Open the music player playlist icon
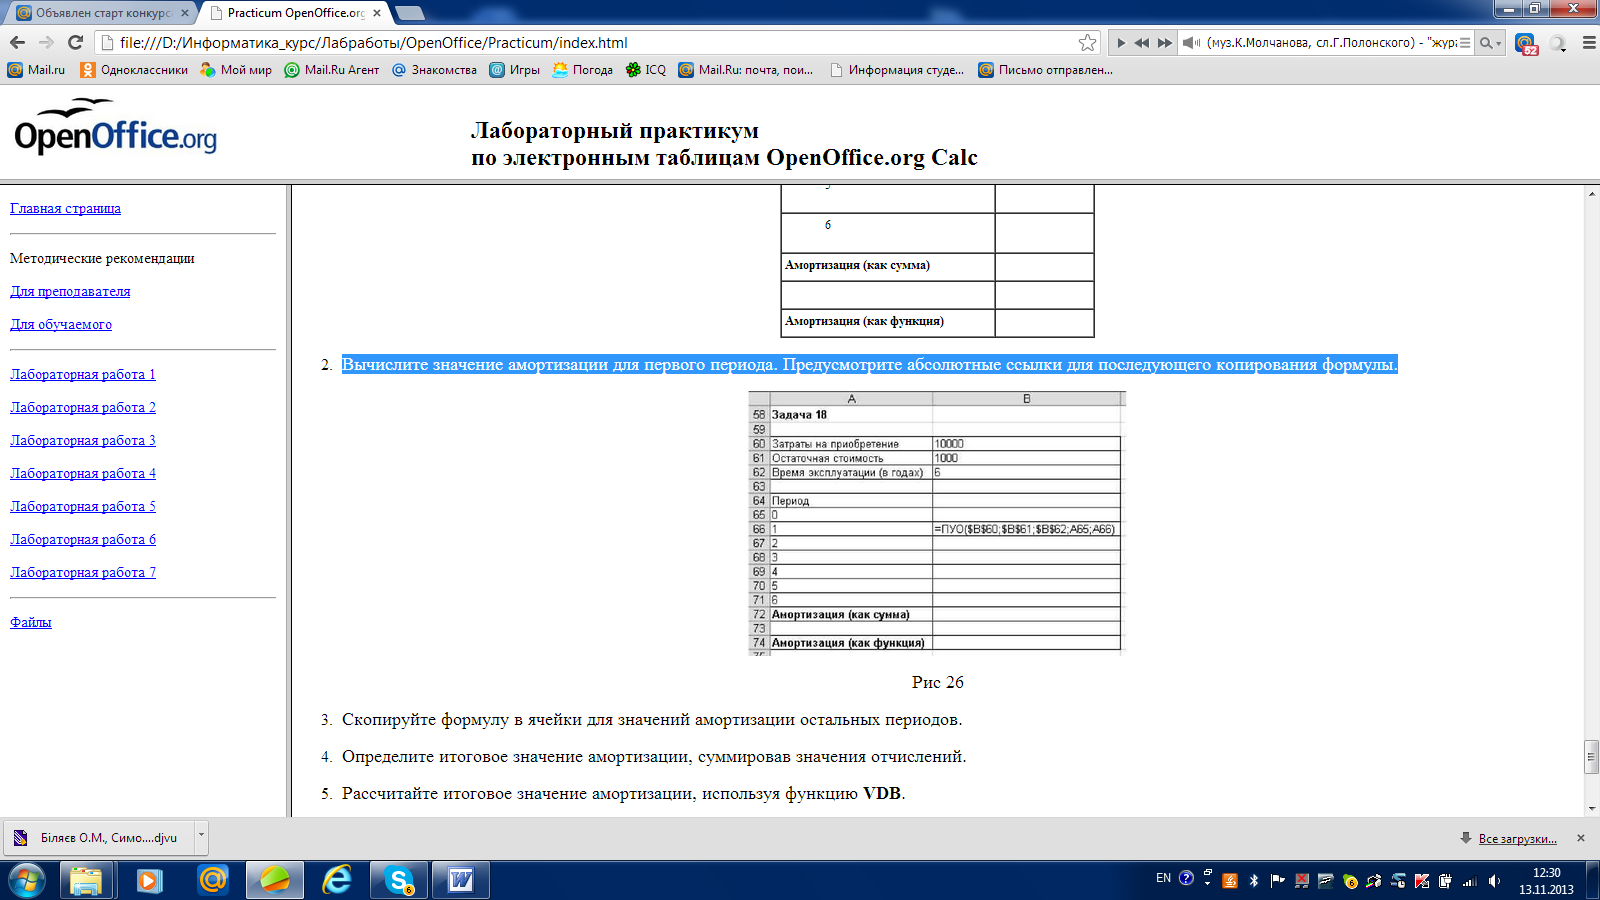The image size is (1600, 900). click(1465, 43)
